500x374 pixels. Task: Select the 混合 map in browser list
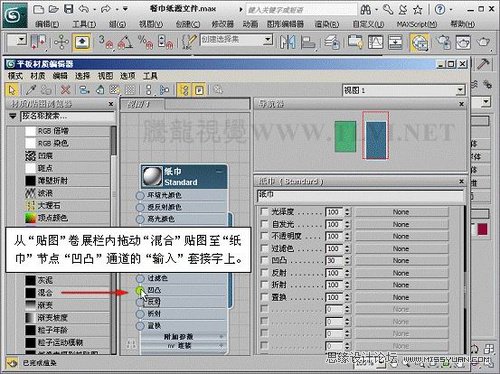pos(67,293)
